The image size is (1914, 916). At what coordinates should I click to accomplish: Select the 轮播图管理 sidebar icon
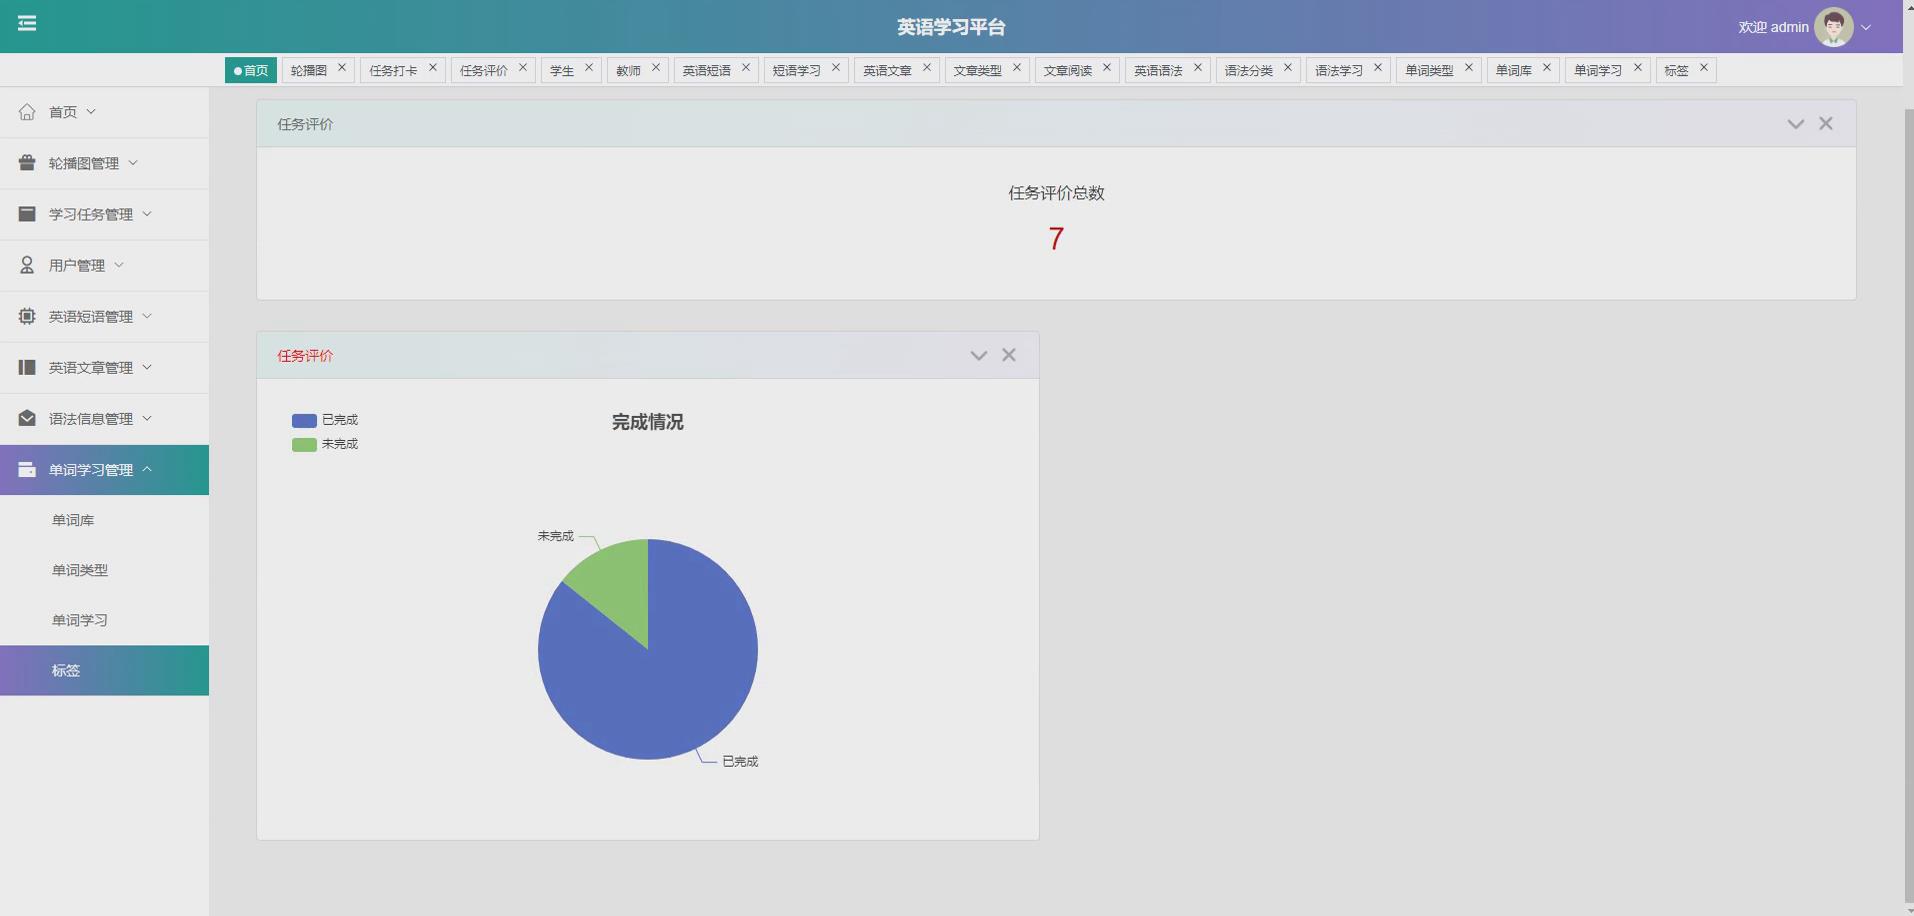(x=26, y=162)
